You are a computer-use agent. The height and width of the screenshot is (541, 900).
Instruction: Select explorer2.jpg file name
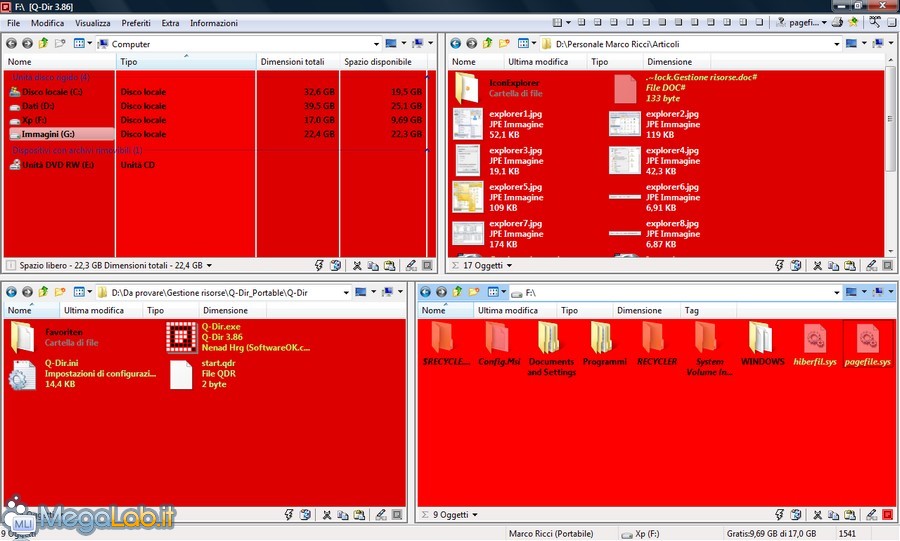[x=672, y=114]
